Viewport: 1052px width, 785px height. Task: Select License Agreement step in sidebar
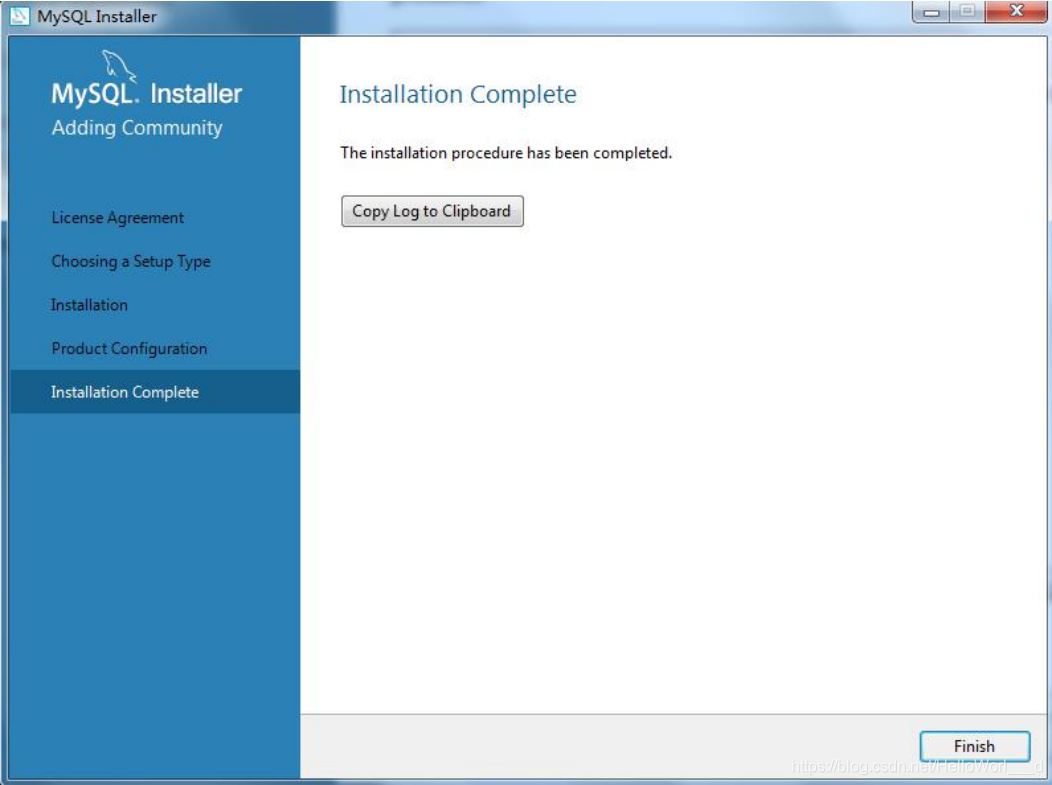click(117, 218)
